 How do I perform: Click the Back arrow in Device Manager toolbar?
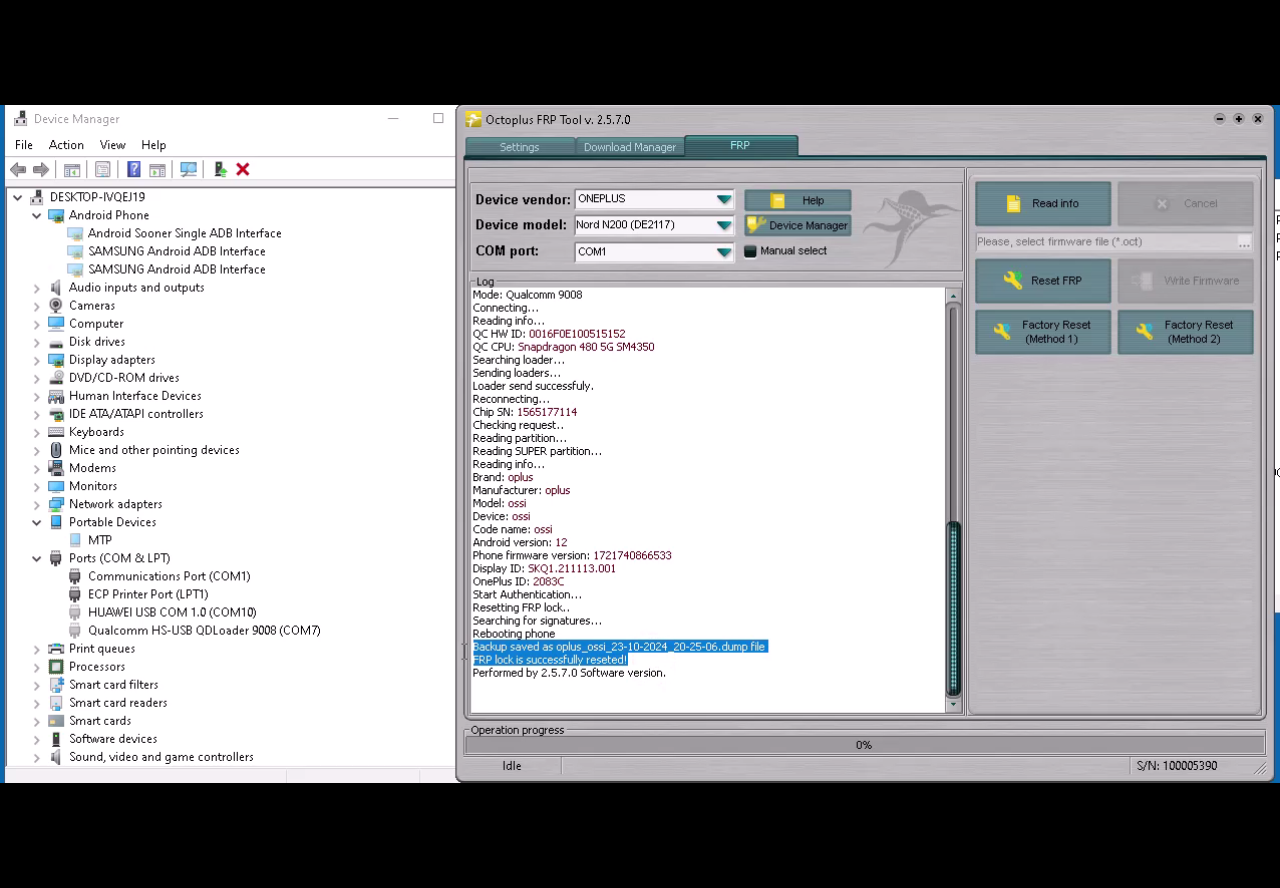[18, 170]
